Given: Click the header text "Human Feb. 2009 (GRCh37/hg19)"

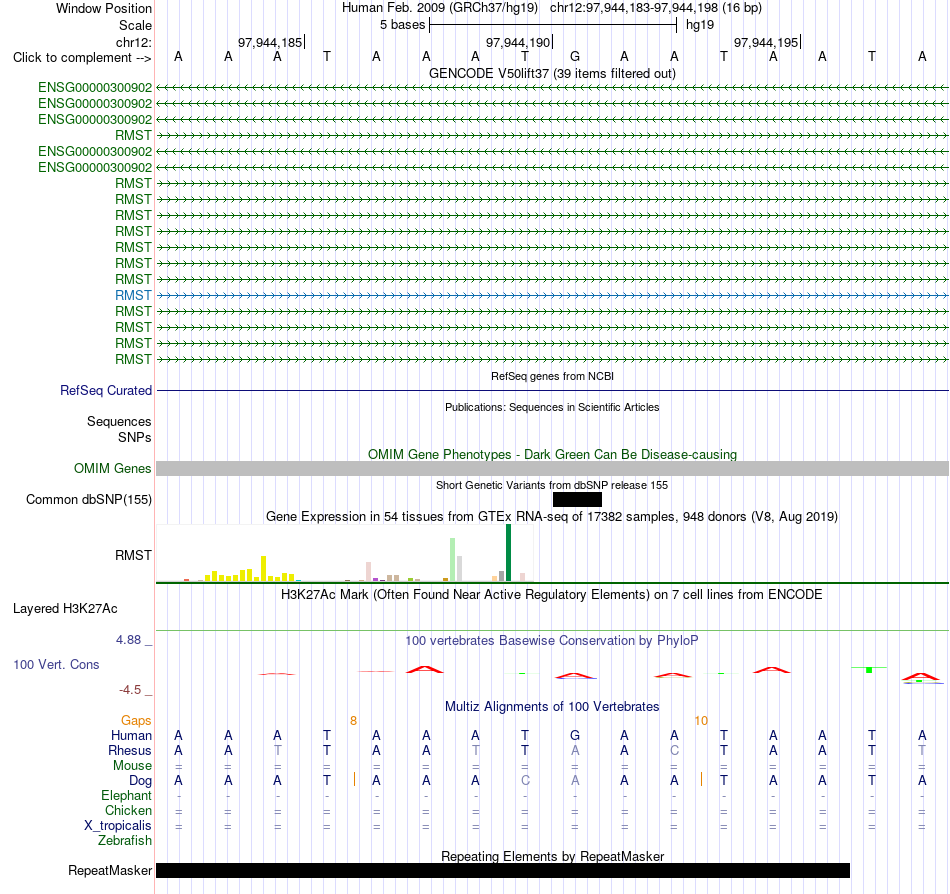Looking at the screenshot, I should point(440,8).
